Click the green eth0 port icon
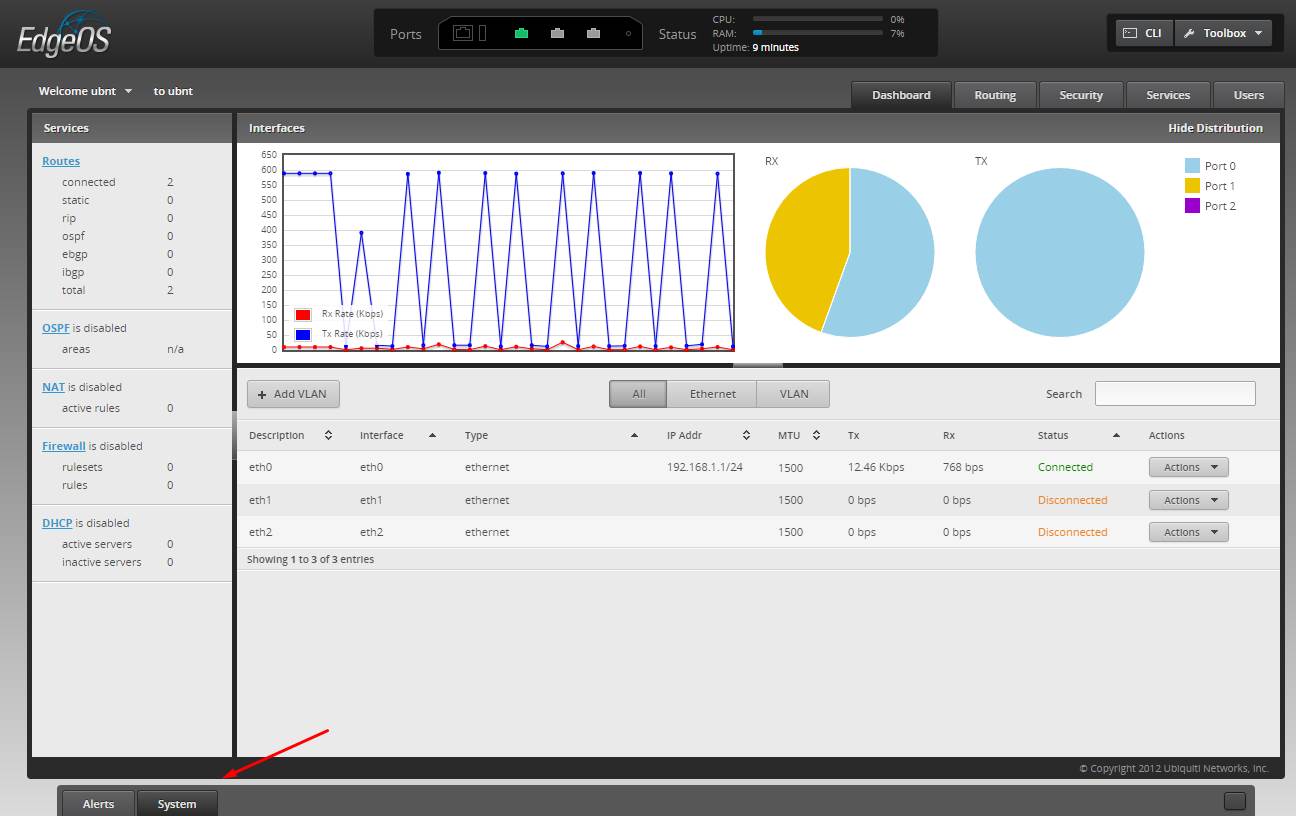This screenshot has width=1296, height=816. [521, 34]
